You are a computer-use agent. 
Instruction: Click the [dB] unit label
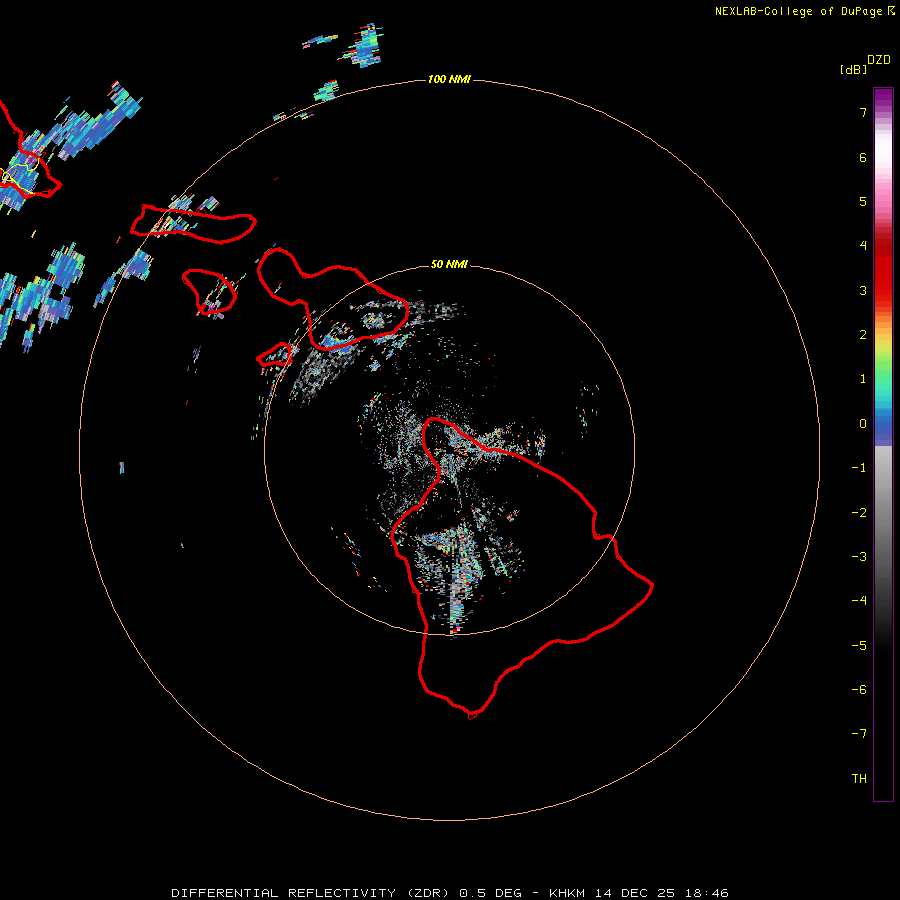pyautogui.click(x=854, y=70)
